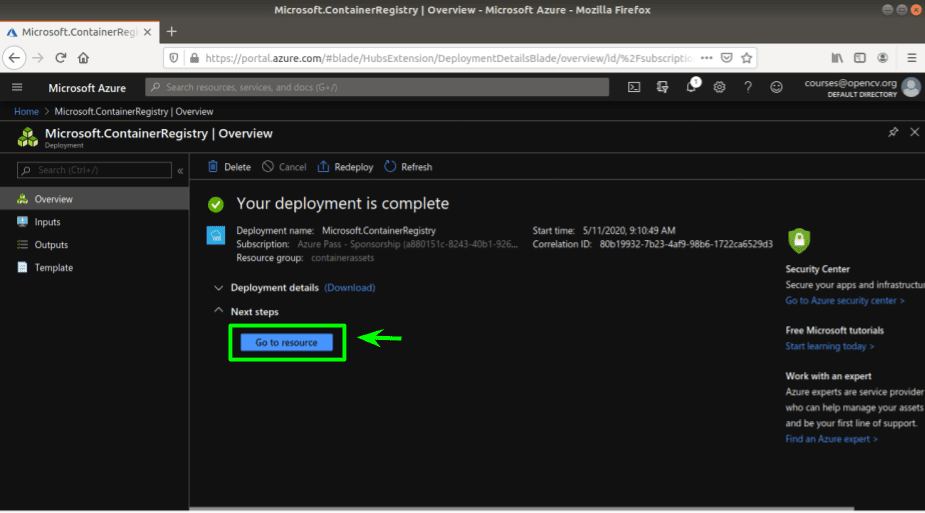Click the Redeploy toolbar item
Screen dimensions: 925x513
(x=345, y=167)
